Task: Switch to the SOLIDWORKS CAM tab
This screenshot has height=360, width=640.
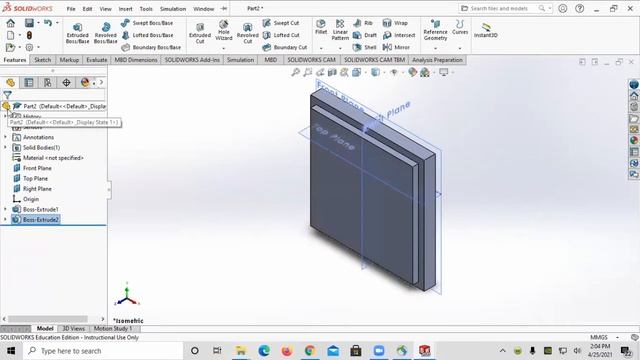Action: click(x=311, y=60)
